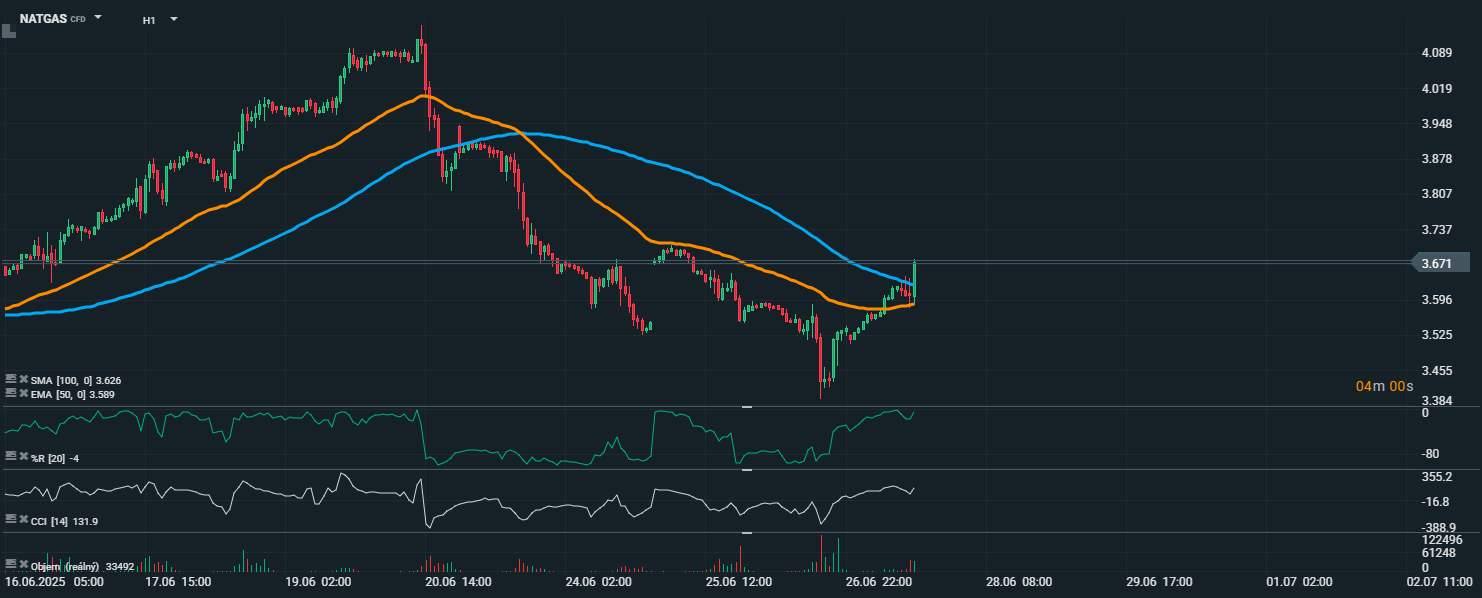
Task: Click the volume scale value 122496
Action: (1441, 540)
